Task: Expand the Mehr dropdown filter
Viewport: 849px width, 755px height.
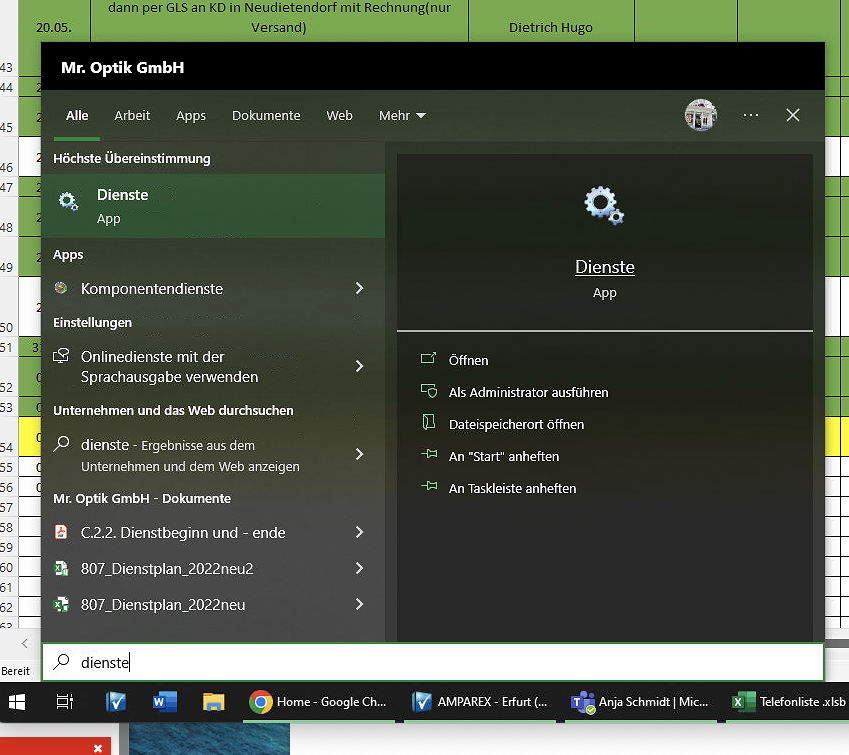Action: point(402,116)
